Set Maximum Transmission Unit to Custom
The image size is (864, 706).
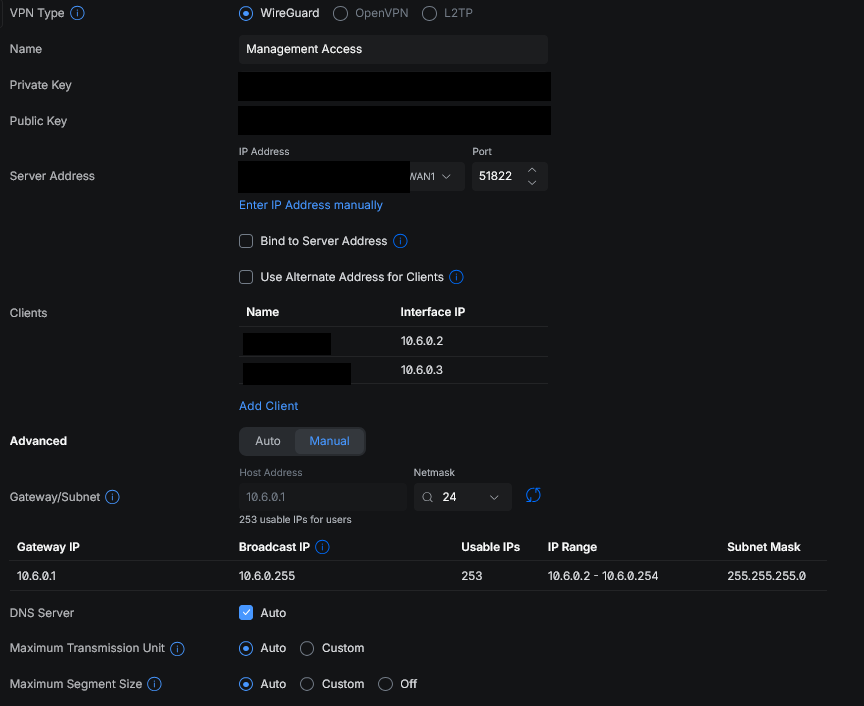pyautogui.click(x=307, y=648)
